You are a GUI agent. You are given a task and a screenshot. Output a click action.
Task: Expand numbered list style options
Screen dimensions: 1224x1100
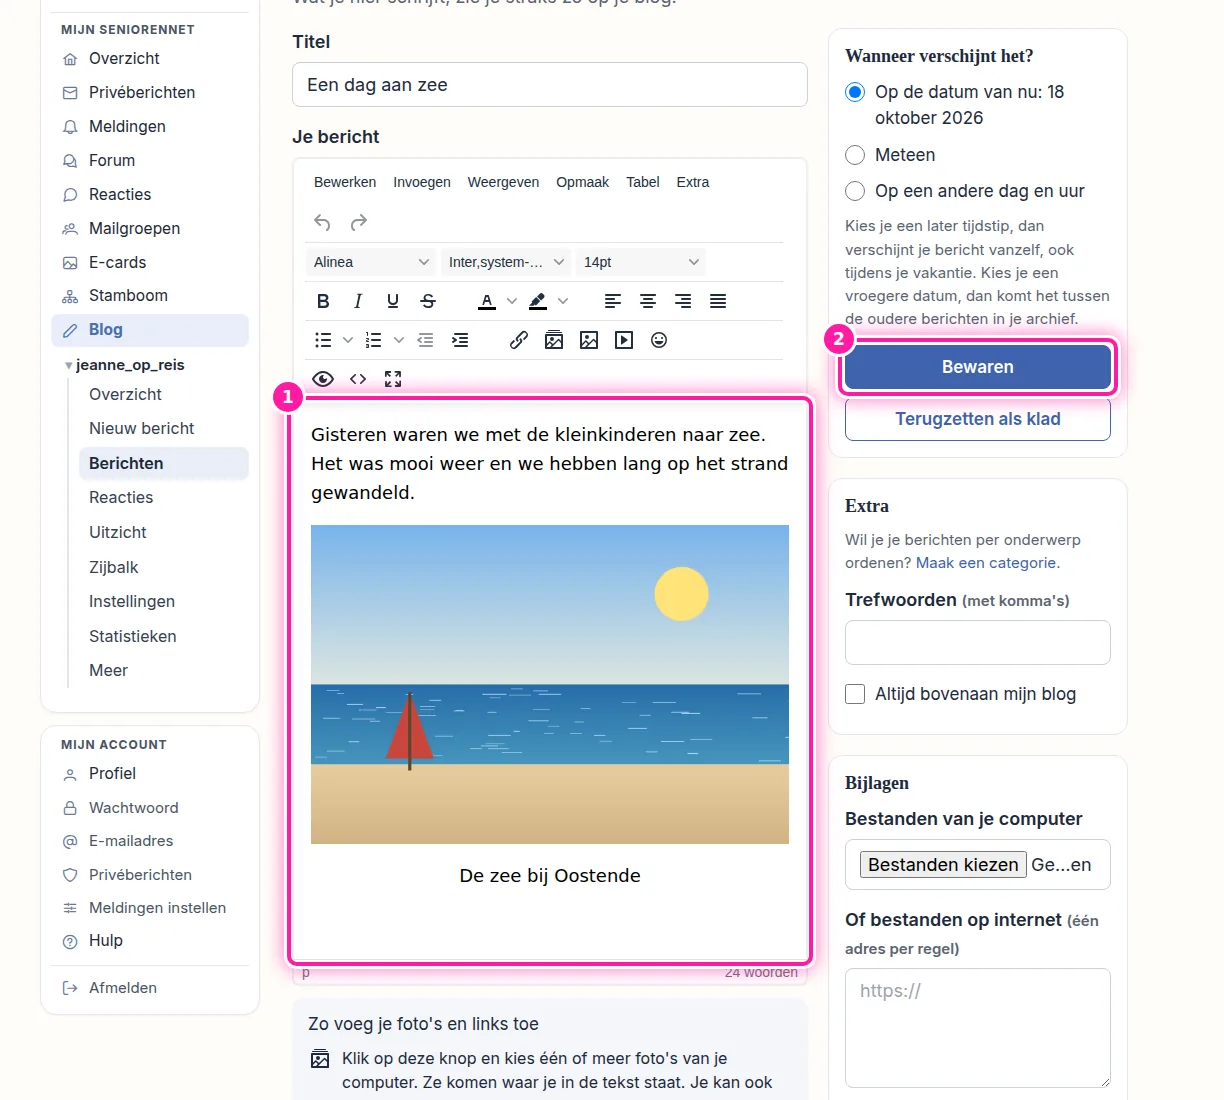coord(399,340)
